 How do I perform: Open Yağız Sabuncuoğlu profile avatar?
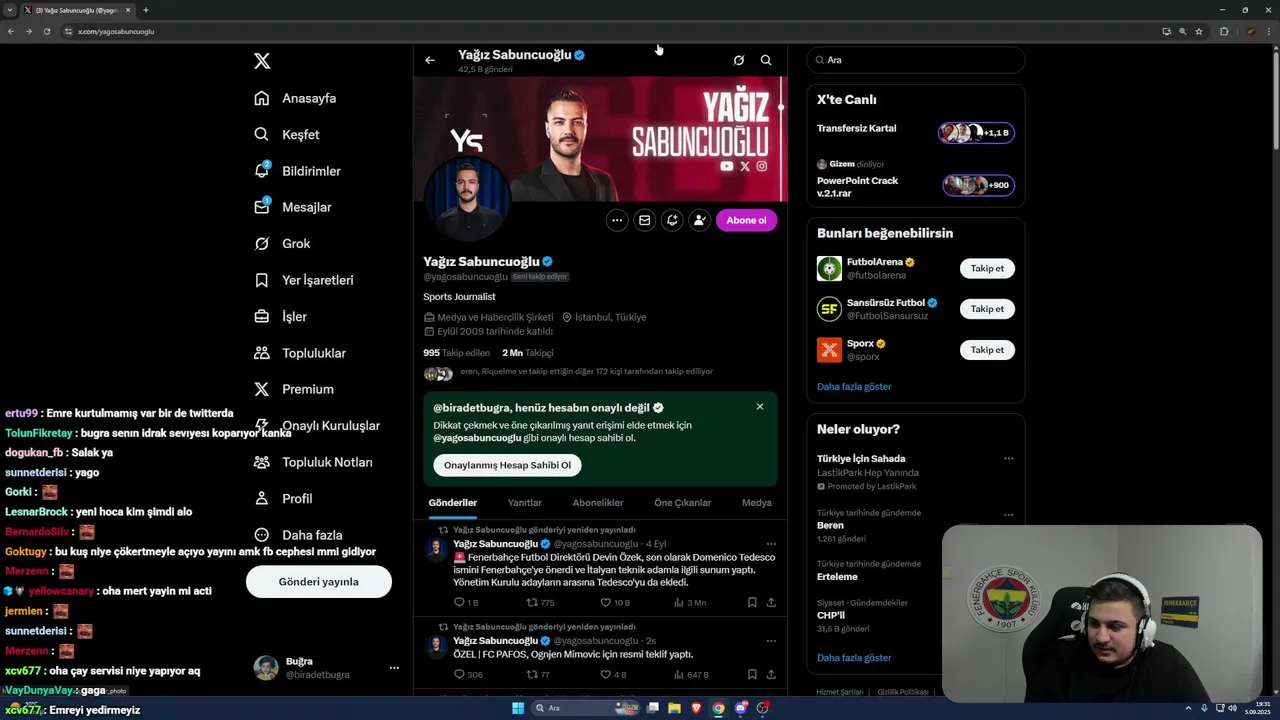467,199
